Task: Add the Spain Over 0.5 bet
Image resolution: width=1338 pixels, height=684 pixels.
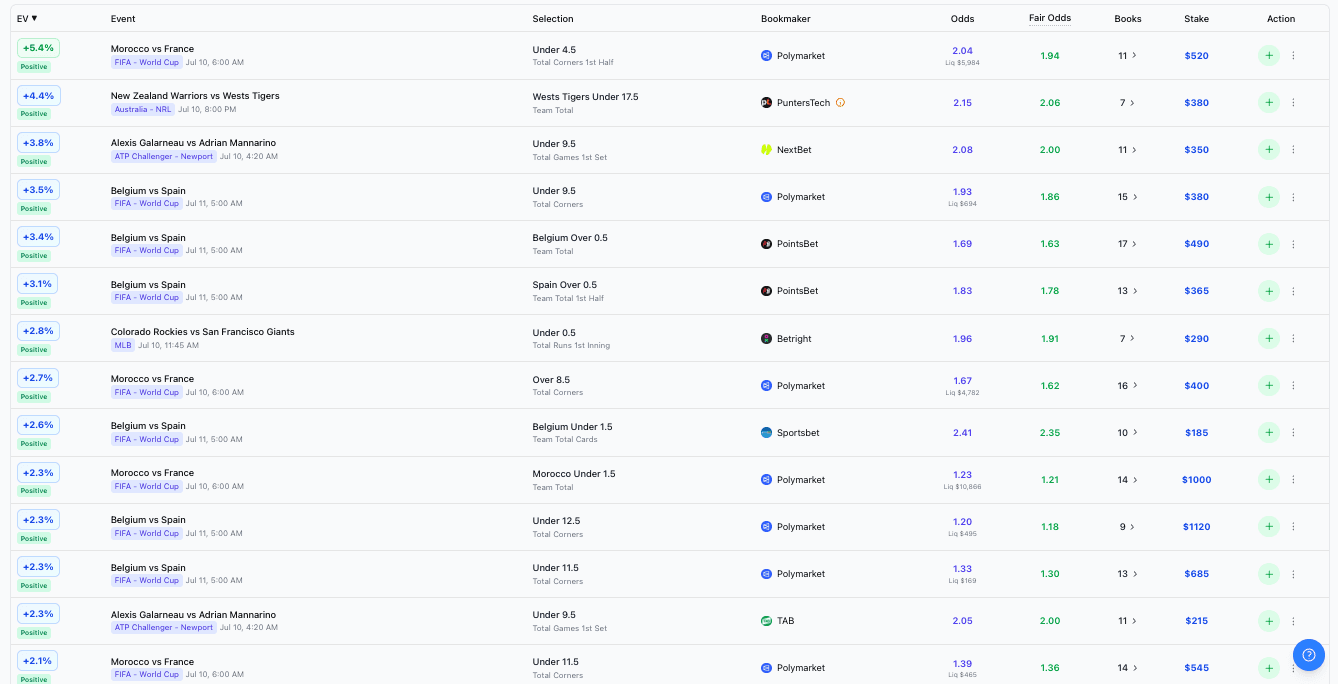Action: point(1269,291)
